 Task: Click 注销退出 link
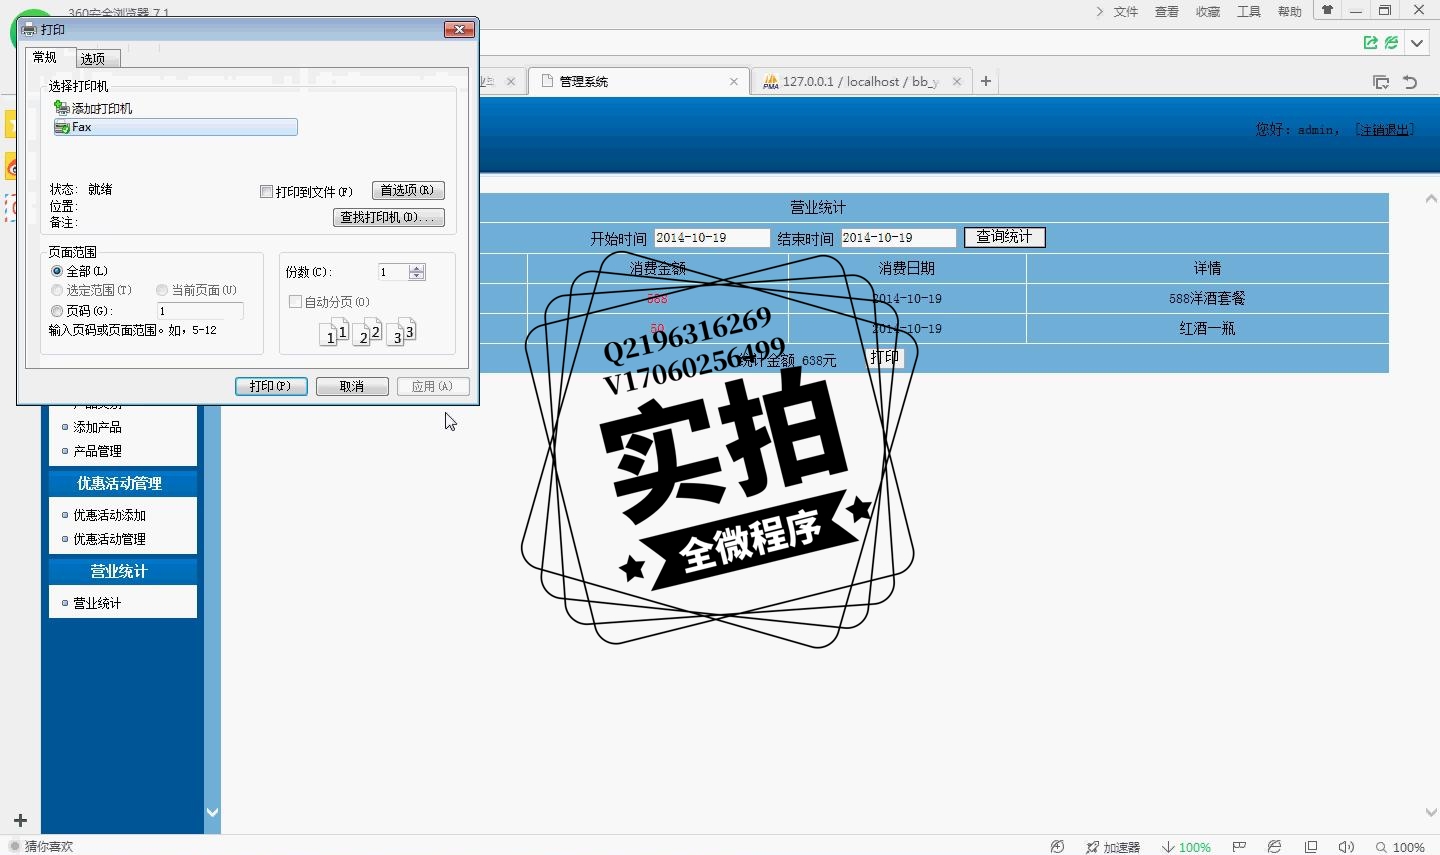click(x=1384, y=129)
